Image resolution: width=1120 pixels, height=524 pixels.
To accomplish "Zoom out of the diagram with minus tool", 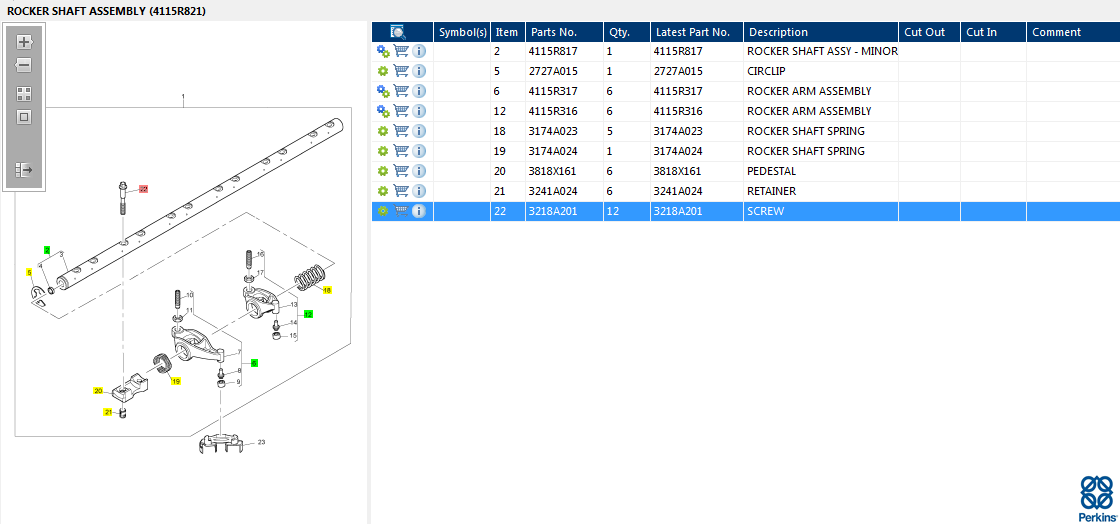I will [24, 65].
